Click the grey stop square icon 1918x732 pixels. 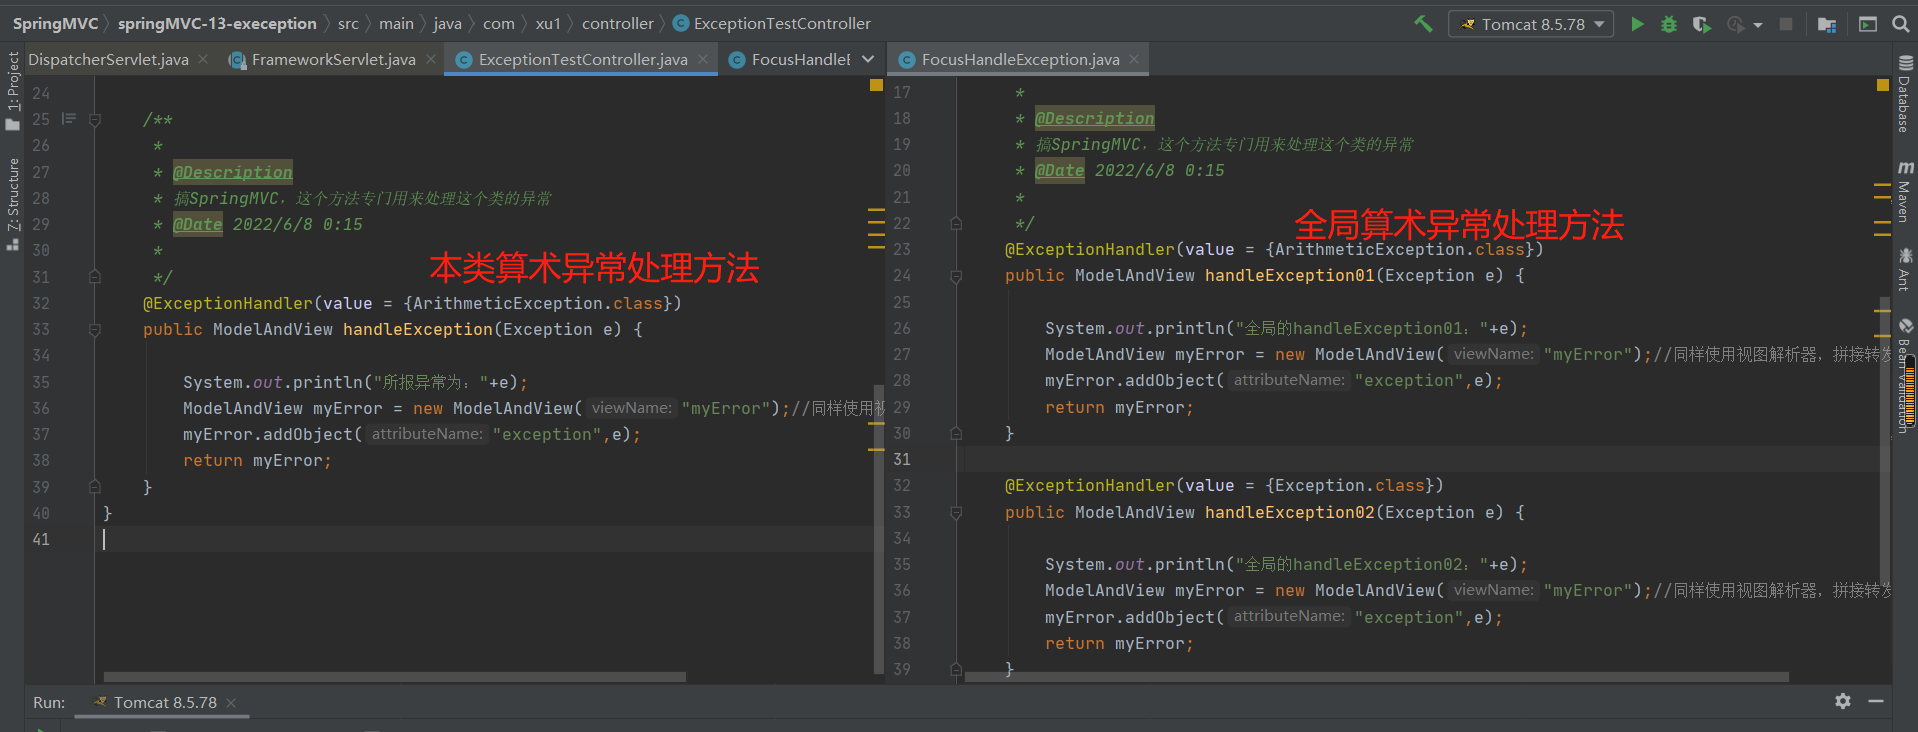click(x=1786, y=24)
